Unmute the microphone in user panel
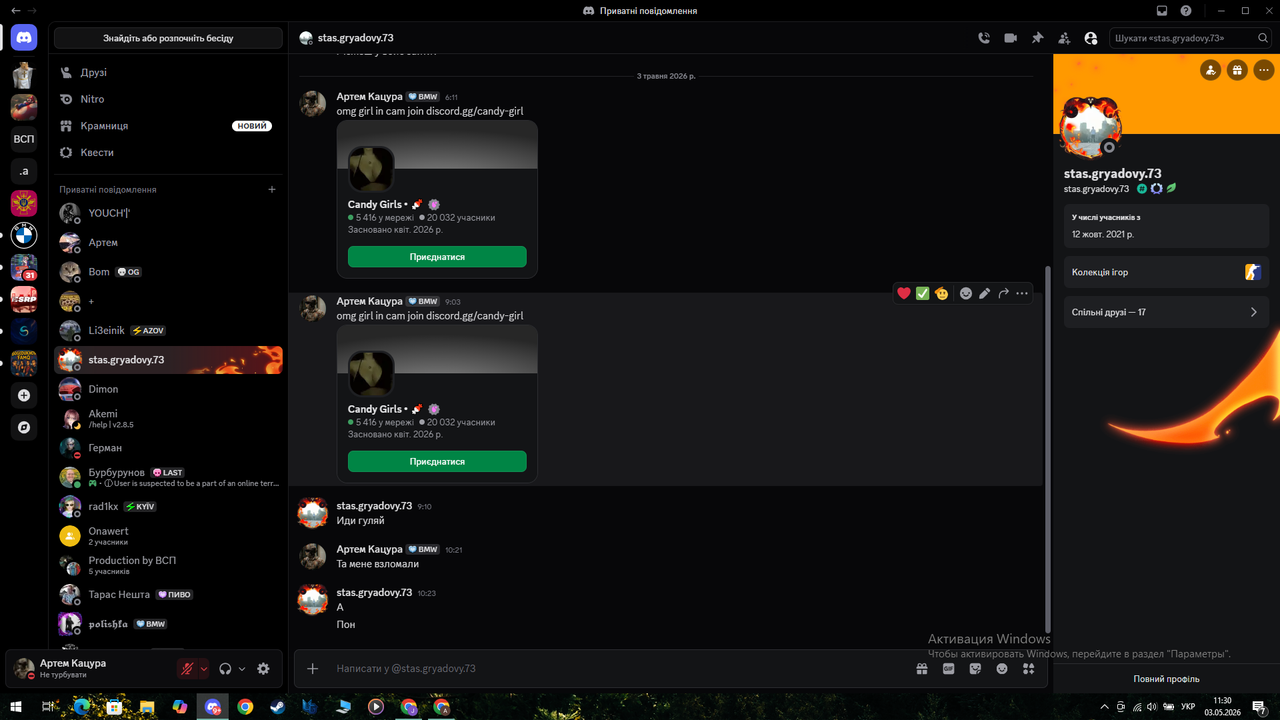This screenshot has width=1280, height=720. [187, 669]
